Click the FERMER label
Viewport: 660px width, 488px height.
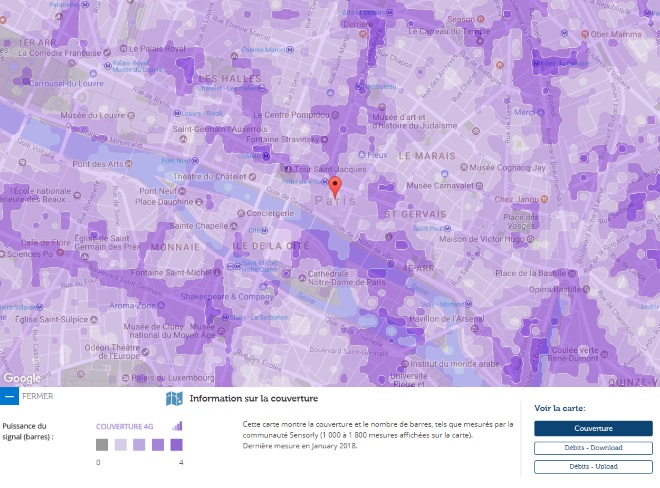37,396
